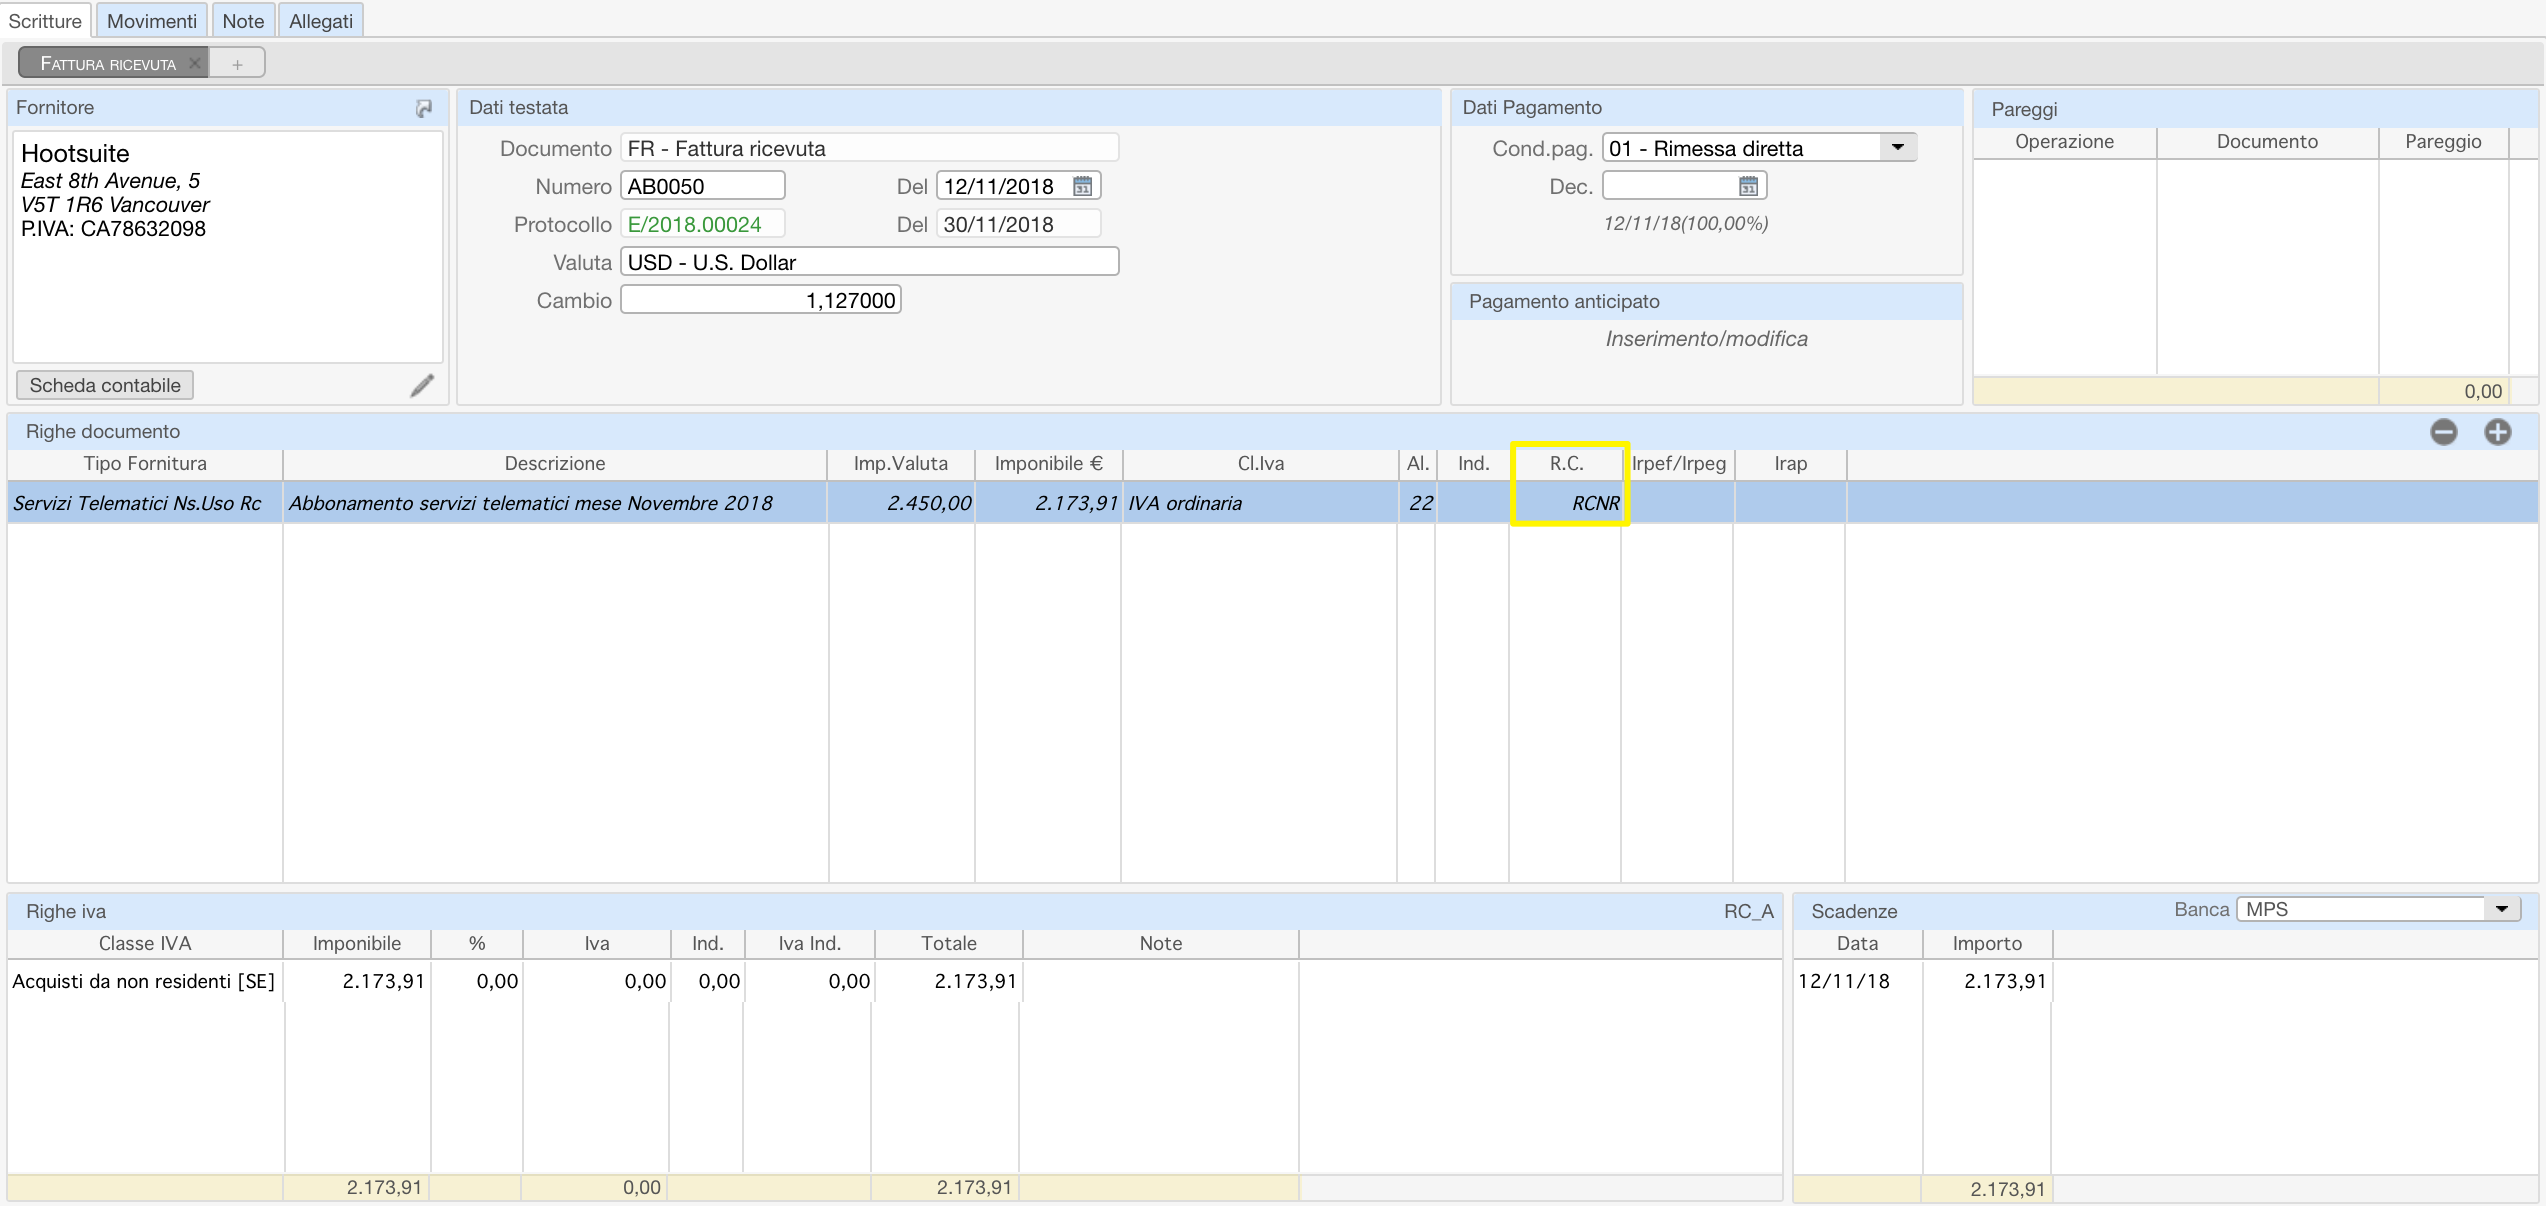
Task: Switch to the Movimenti tab
Action: pos(152,21)
